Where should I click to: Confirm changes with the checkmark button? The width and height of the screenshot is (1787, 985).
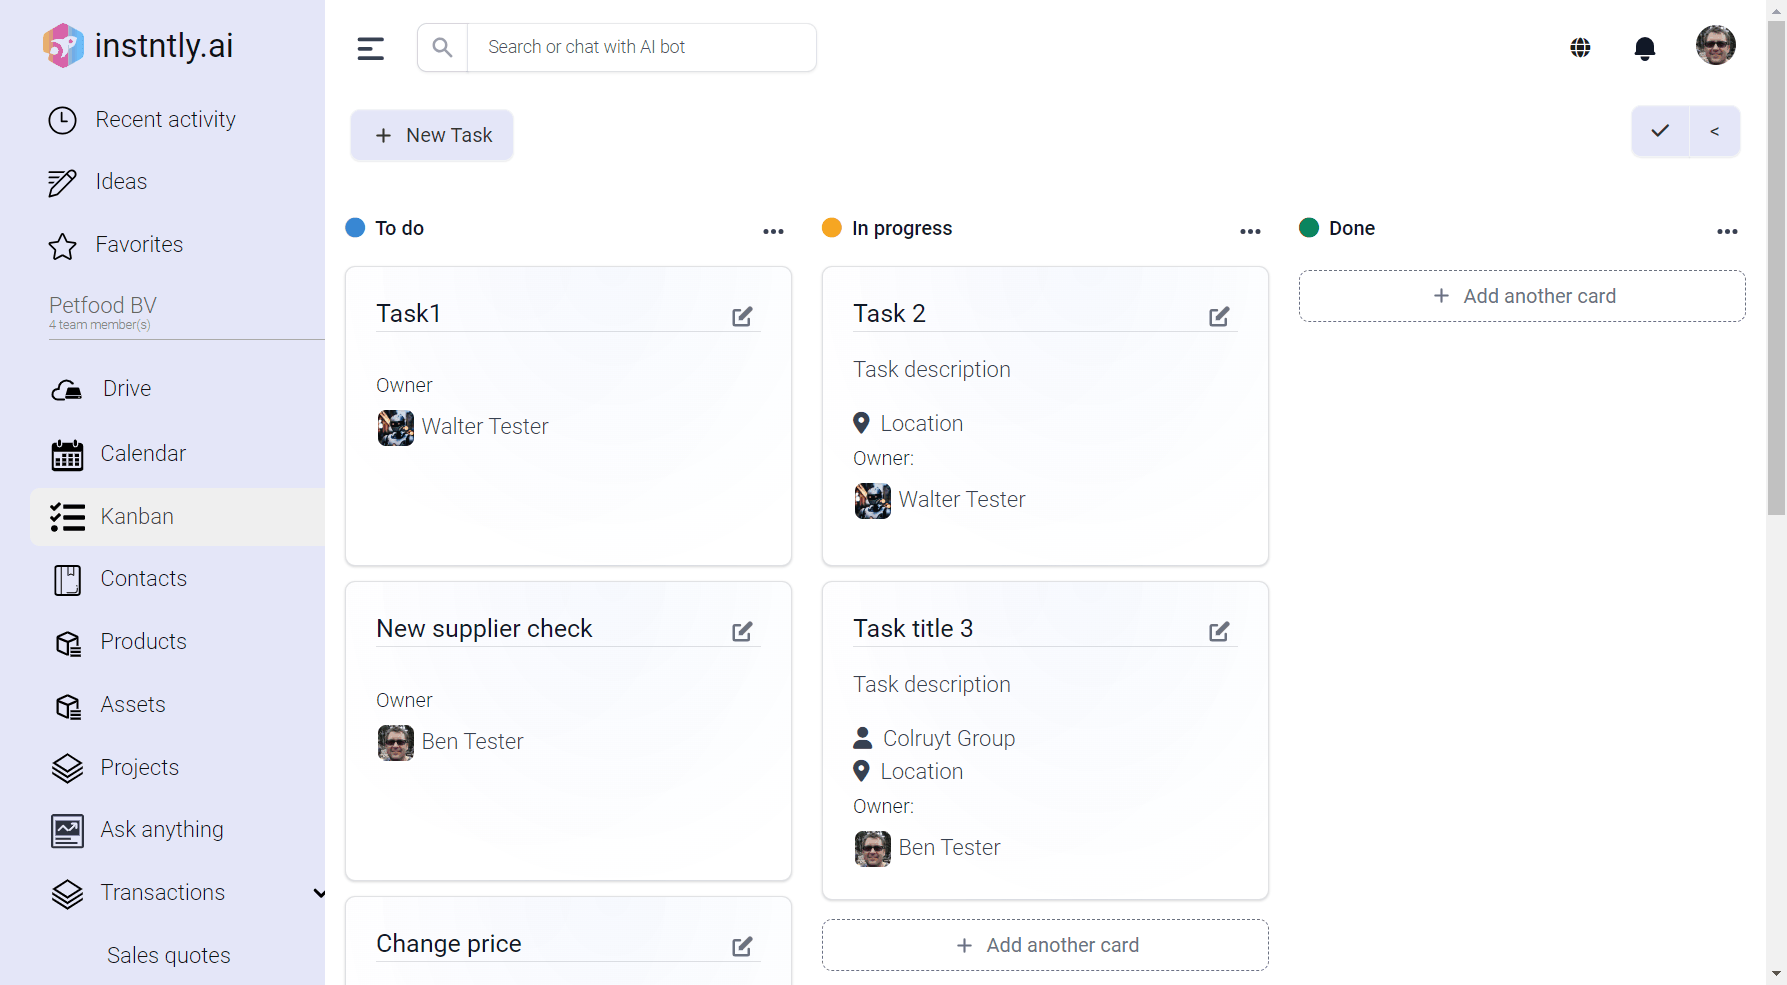1659,131
